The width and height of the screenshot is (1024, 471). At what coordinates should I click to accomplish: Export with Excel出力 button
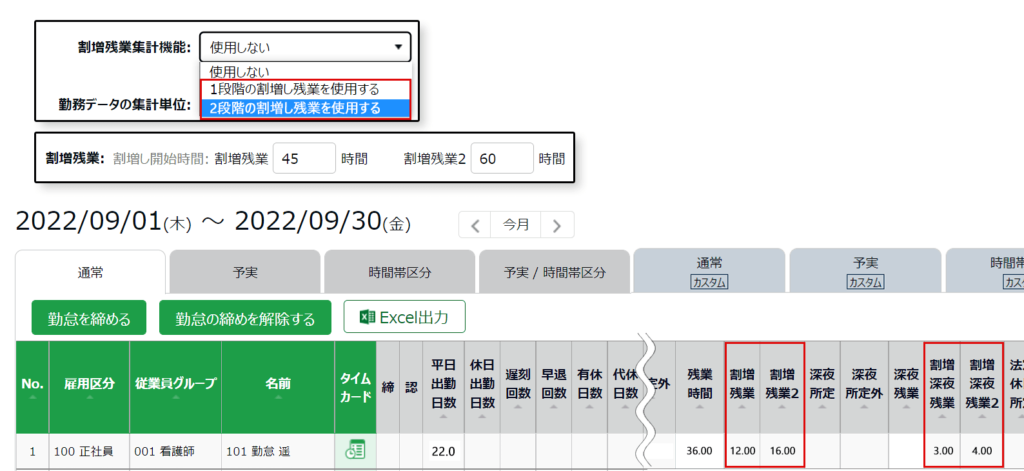point(404,318)
